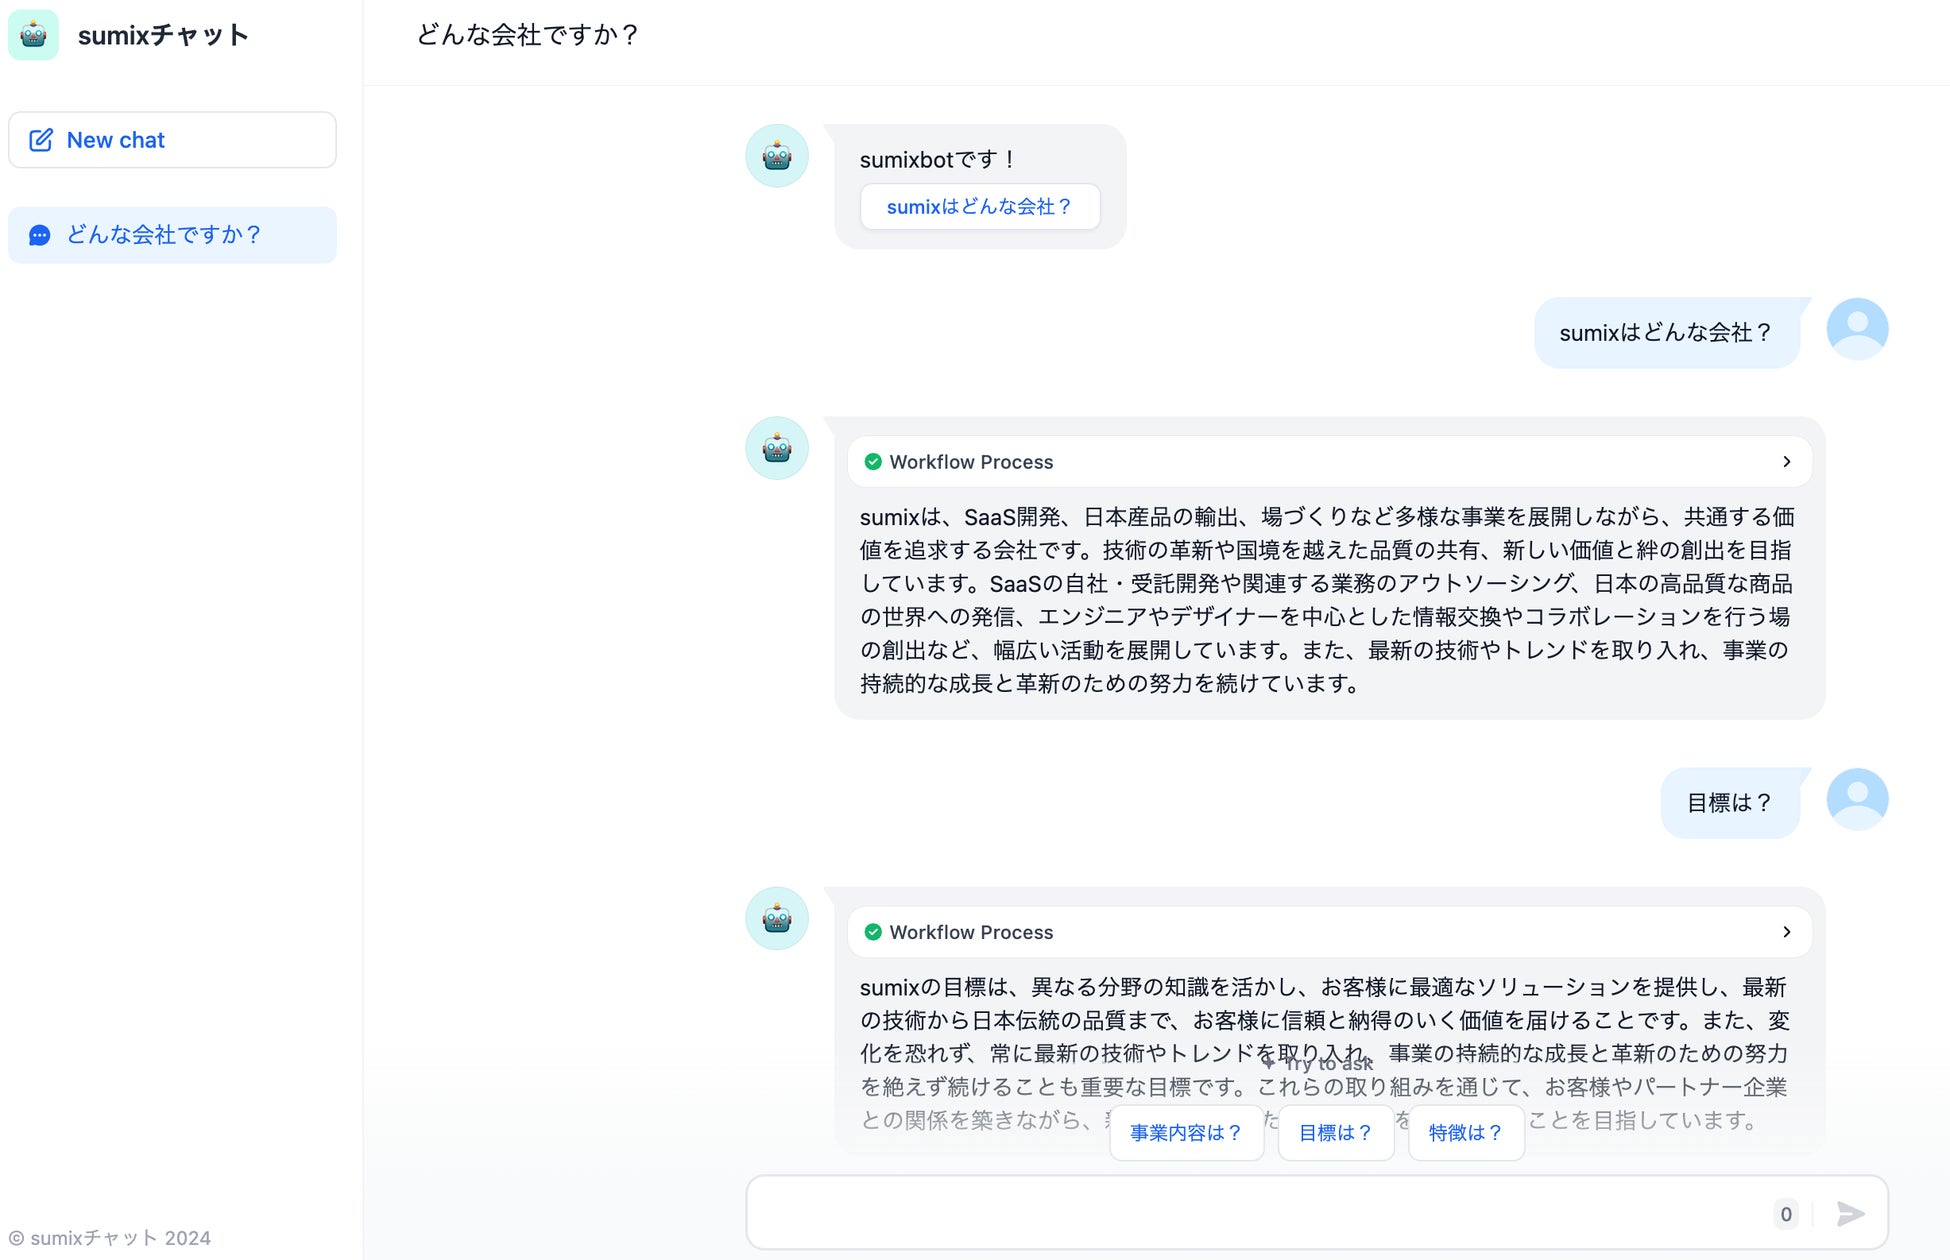This screenshot has width=1950, height=1260.
Task: Focus the chat message input field
Action: (x=1250, y=1214)
